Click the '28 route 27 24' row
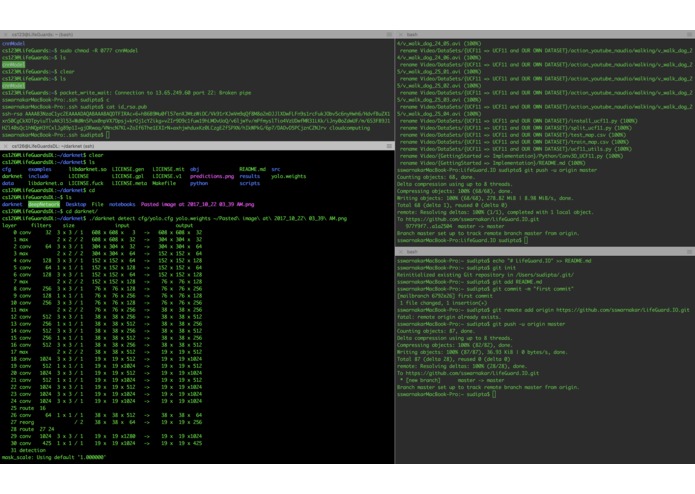 [x=32, y=430]
